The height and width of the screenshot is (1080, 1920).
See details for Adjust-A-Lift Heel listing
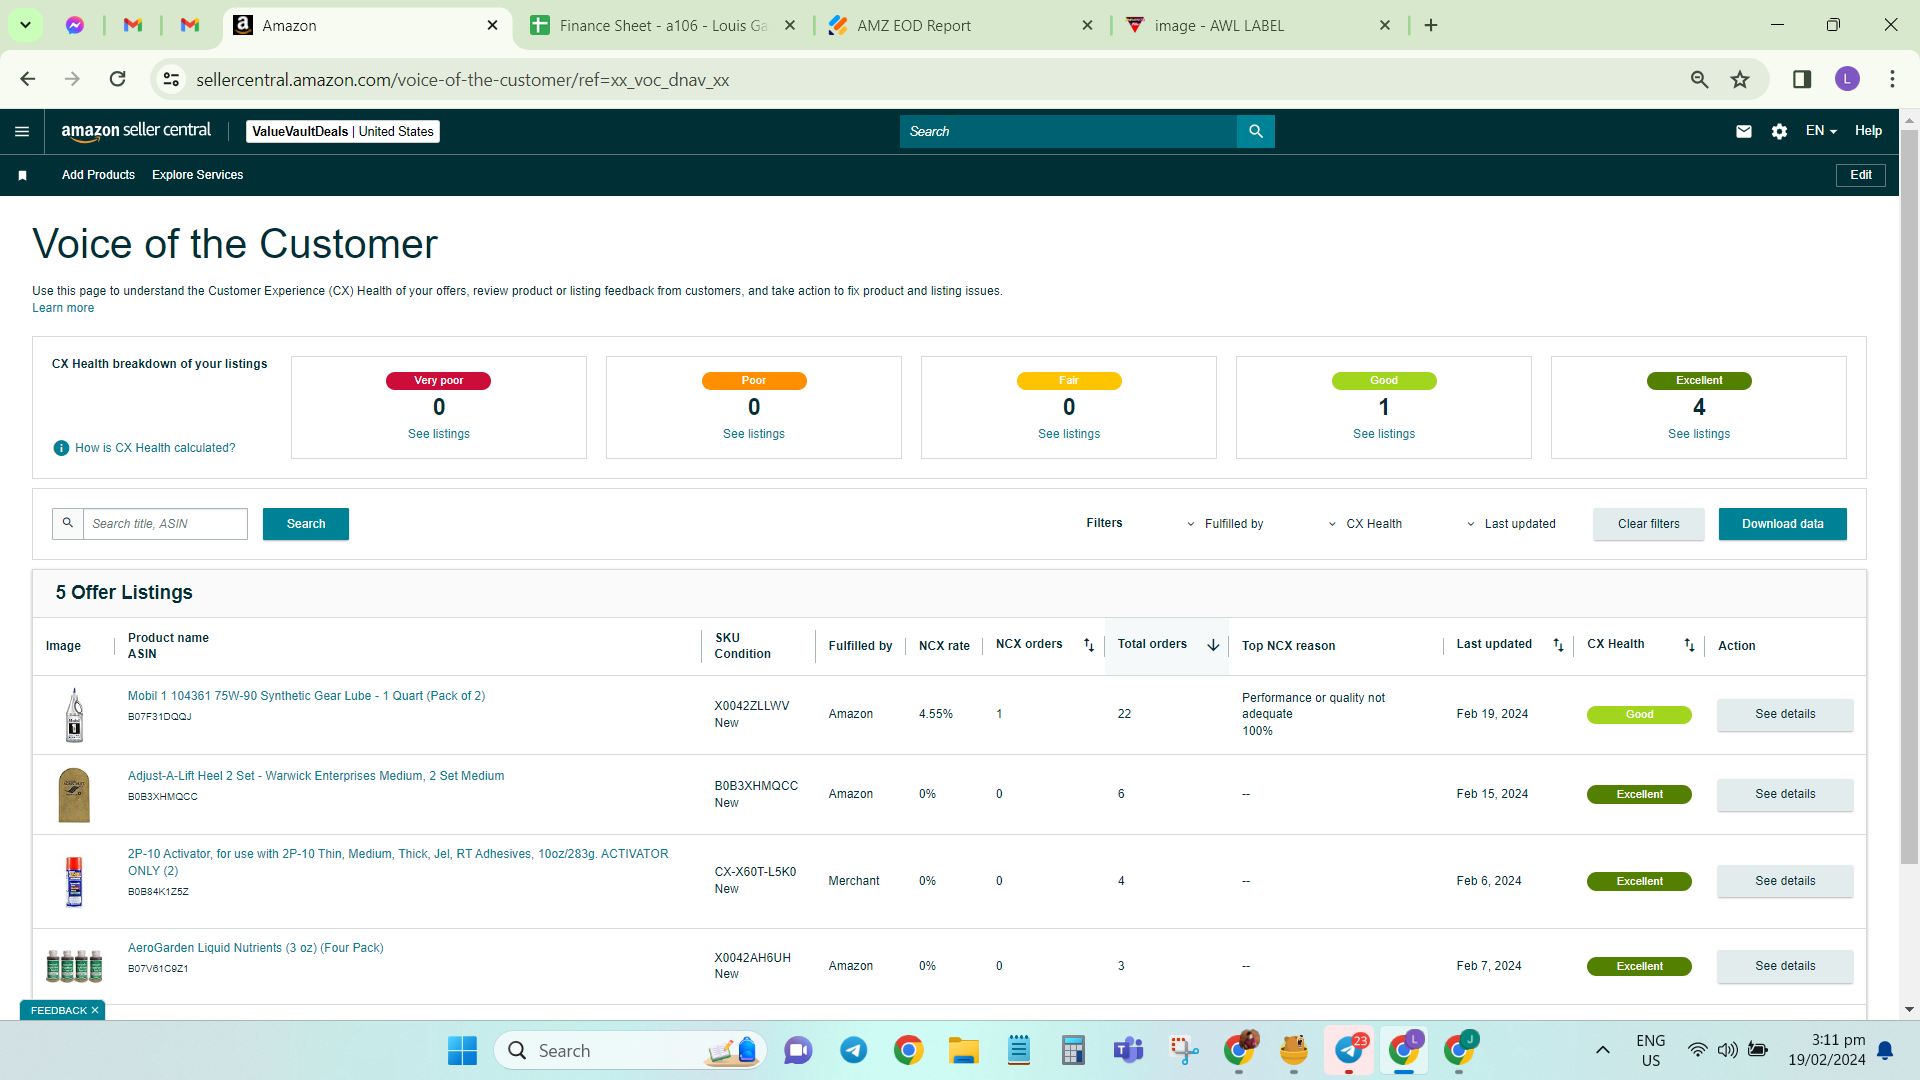tap(1785, 794)
